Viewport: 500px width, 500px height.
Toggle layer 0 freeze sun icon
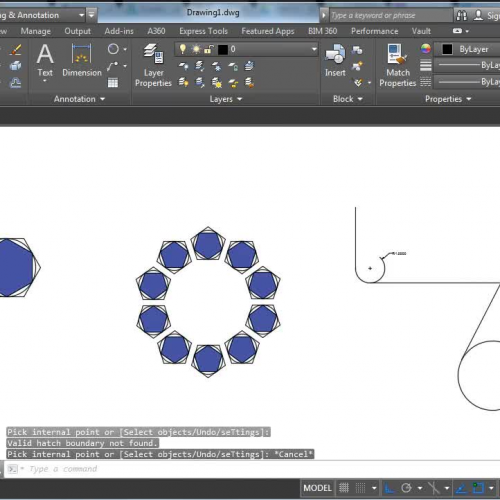coord(196,49)
